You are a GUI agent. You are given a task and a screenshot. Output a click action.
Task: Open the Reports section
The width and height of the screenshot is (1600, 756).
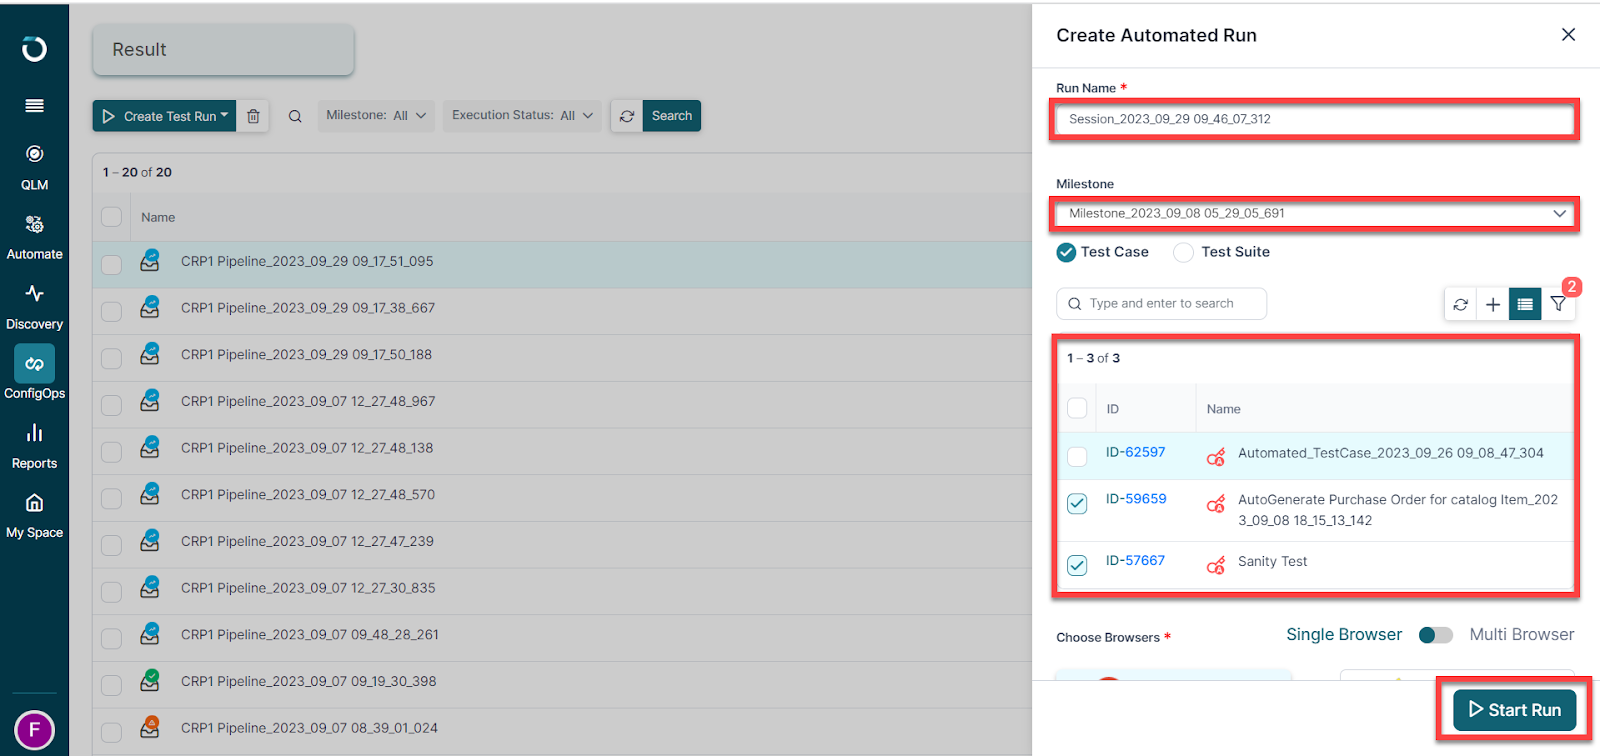click(34, 446)
